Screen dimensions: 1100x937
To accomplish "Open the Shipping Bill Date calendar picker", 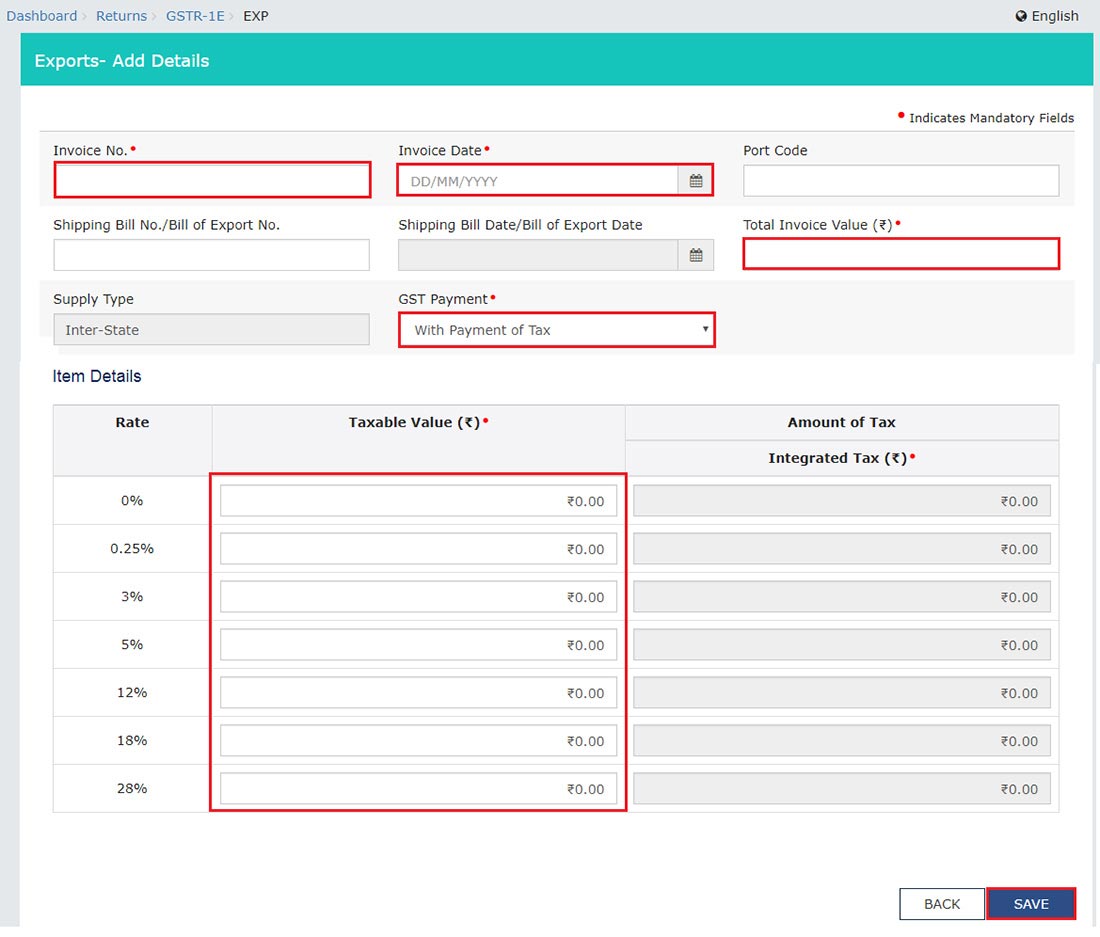I will 696,255.
